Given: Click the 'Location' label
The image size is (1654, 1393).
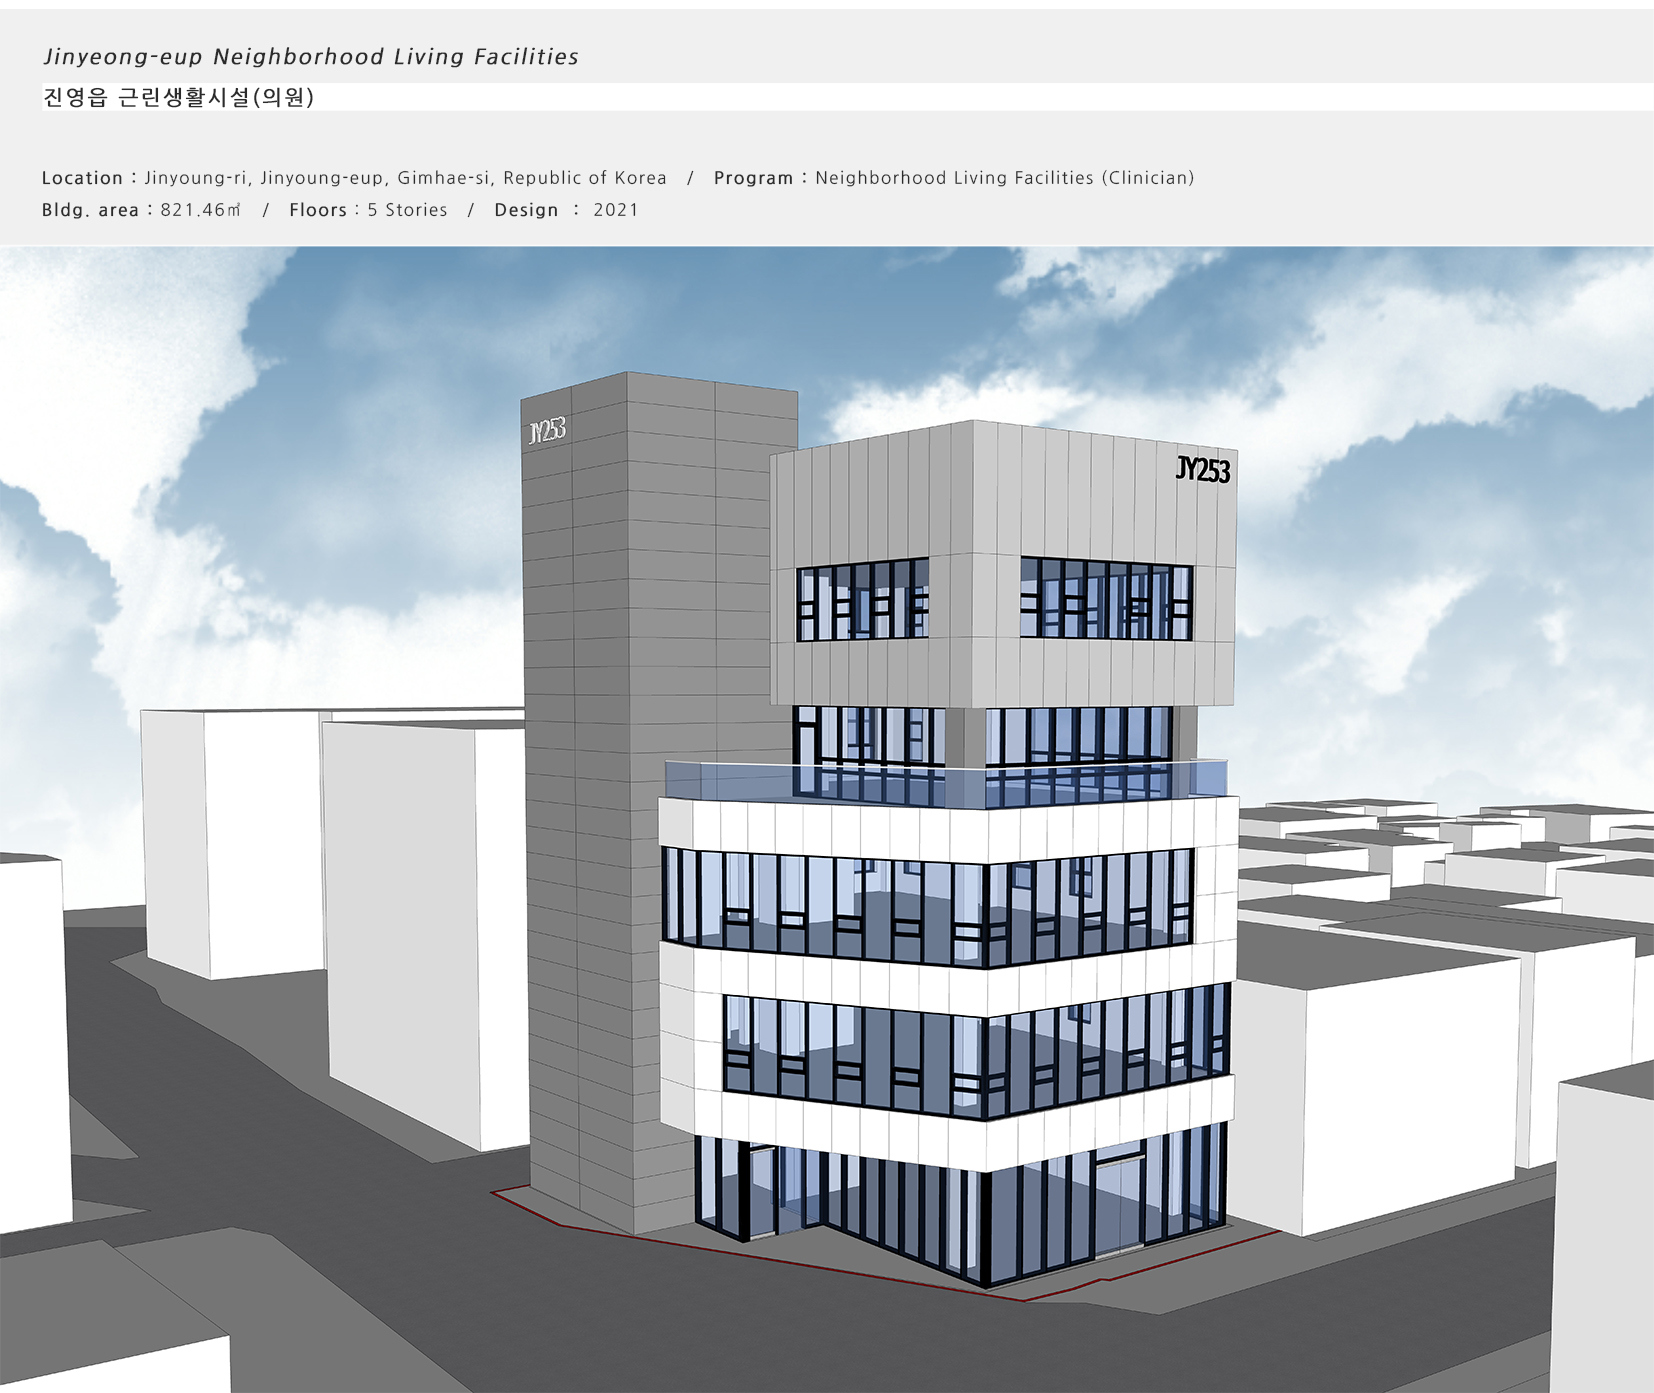Looking at the screenshot, I should coord(82,178).
